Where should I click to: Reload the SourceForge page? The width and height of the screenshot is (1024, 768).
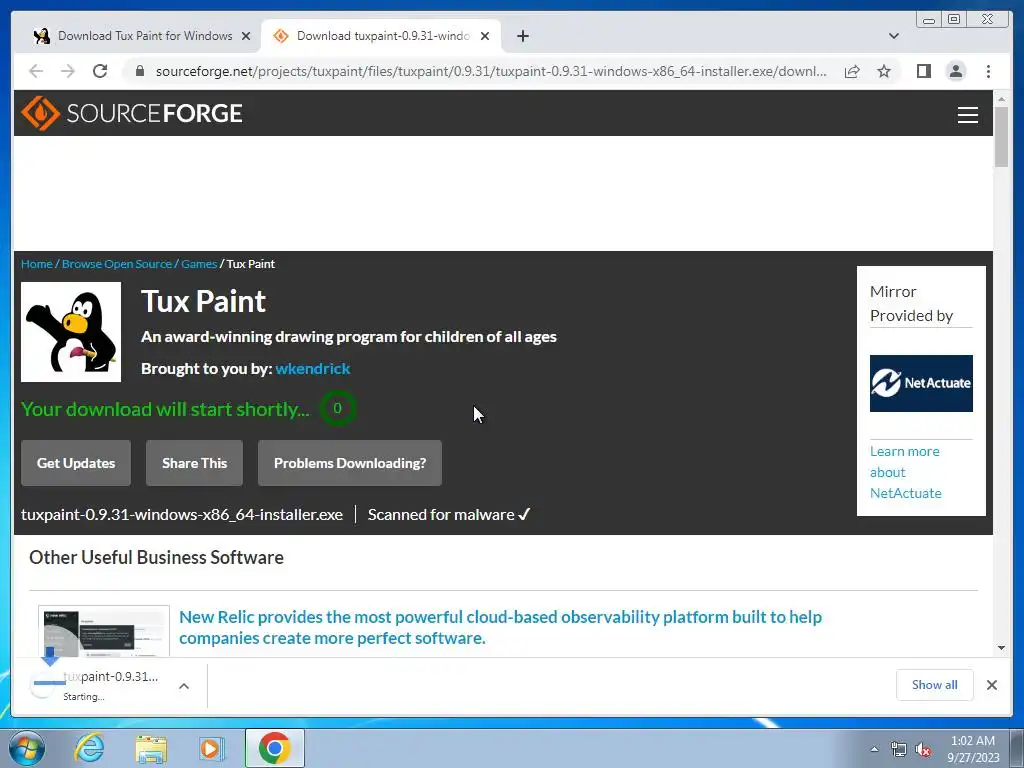(100, 71)
